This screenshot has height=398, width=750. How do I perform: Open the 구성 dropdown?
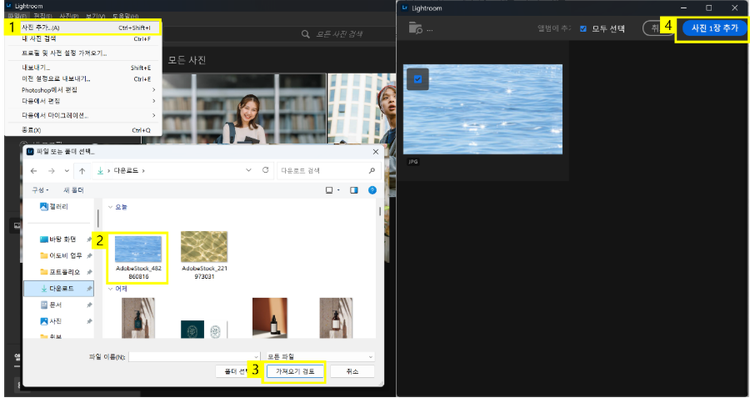coord(40,190)
